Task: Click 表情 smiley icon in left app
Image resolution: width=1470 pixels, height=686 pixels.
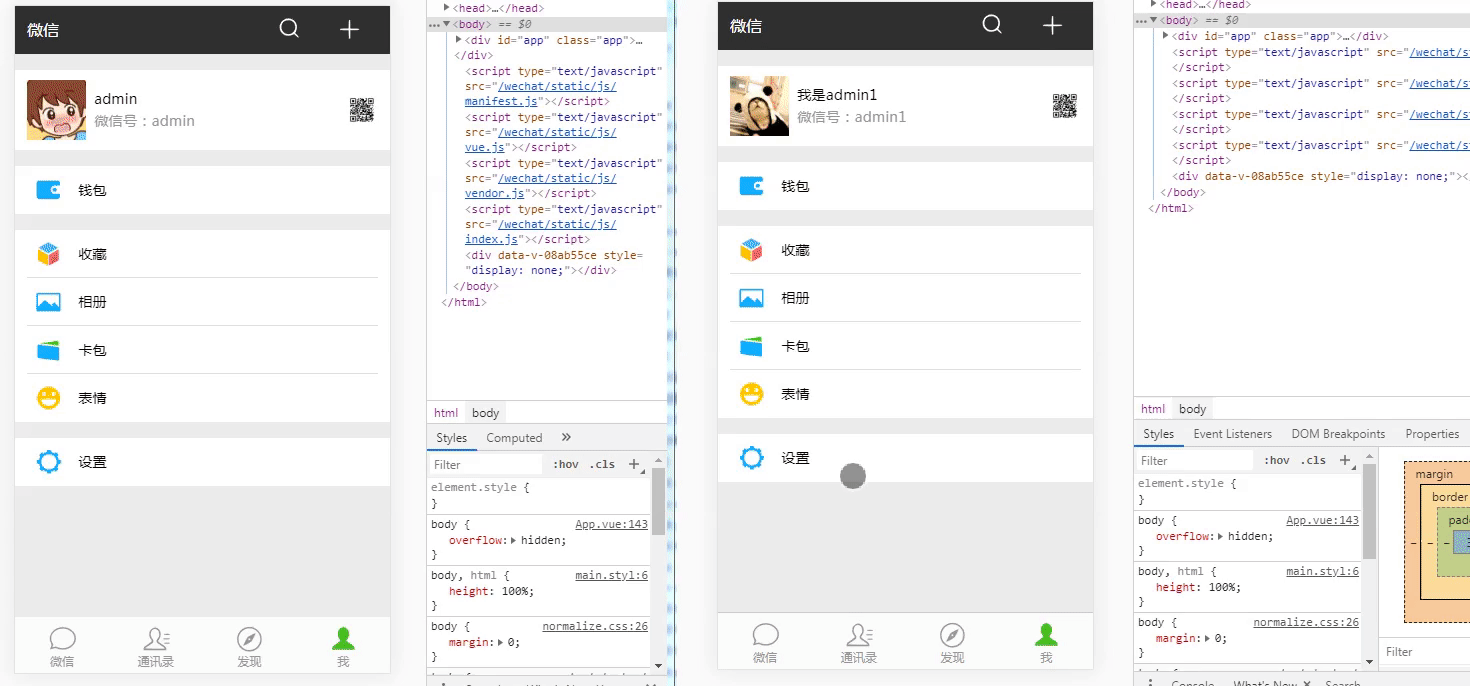Action: (x=48, y=398)
